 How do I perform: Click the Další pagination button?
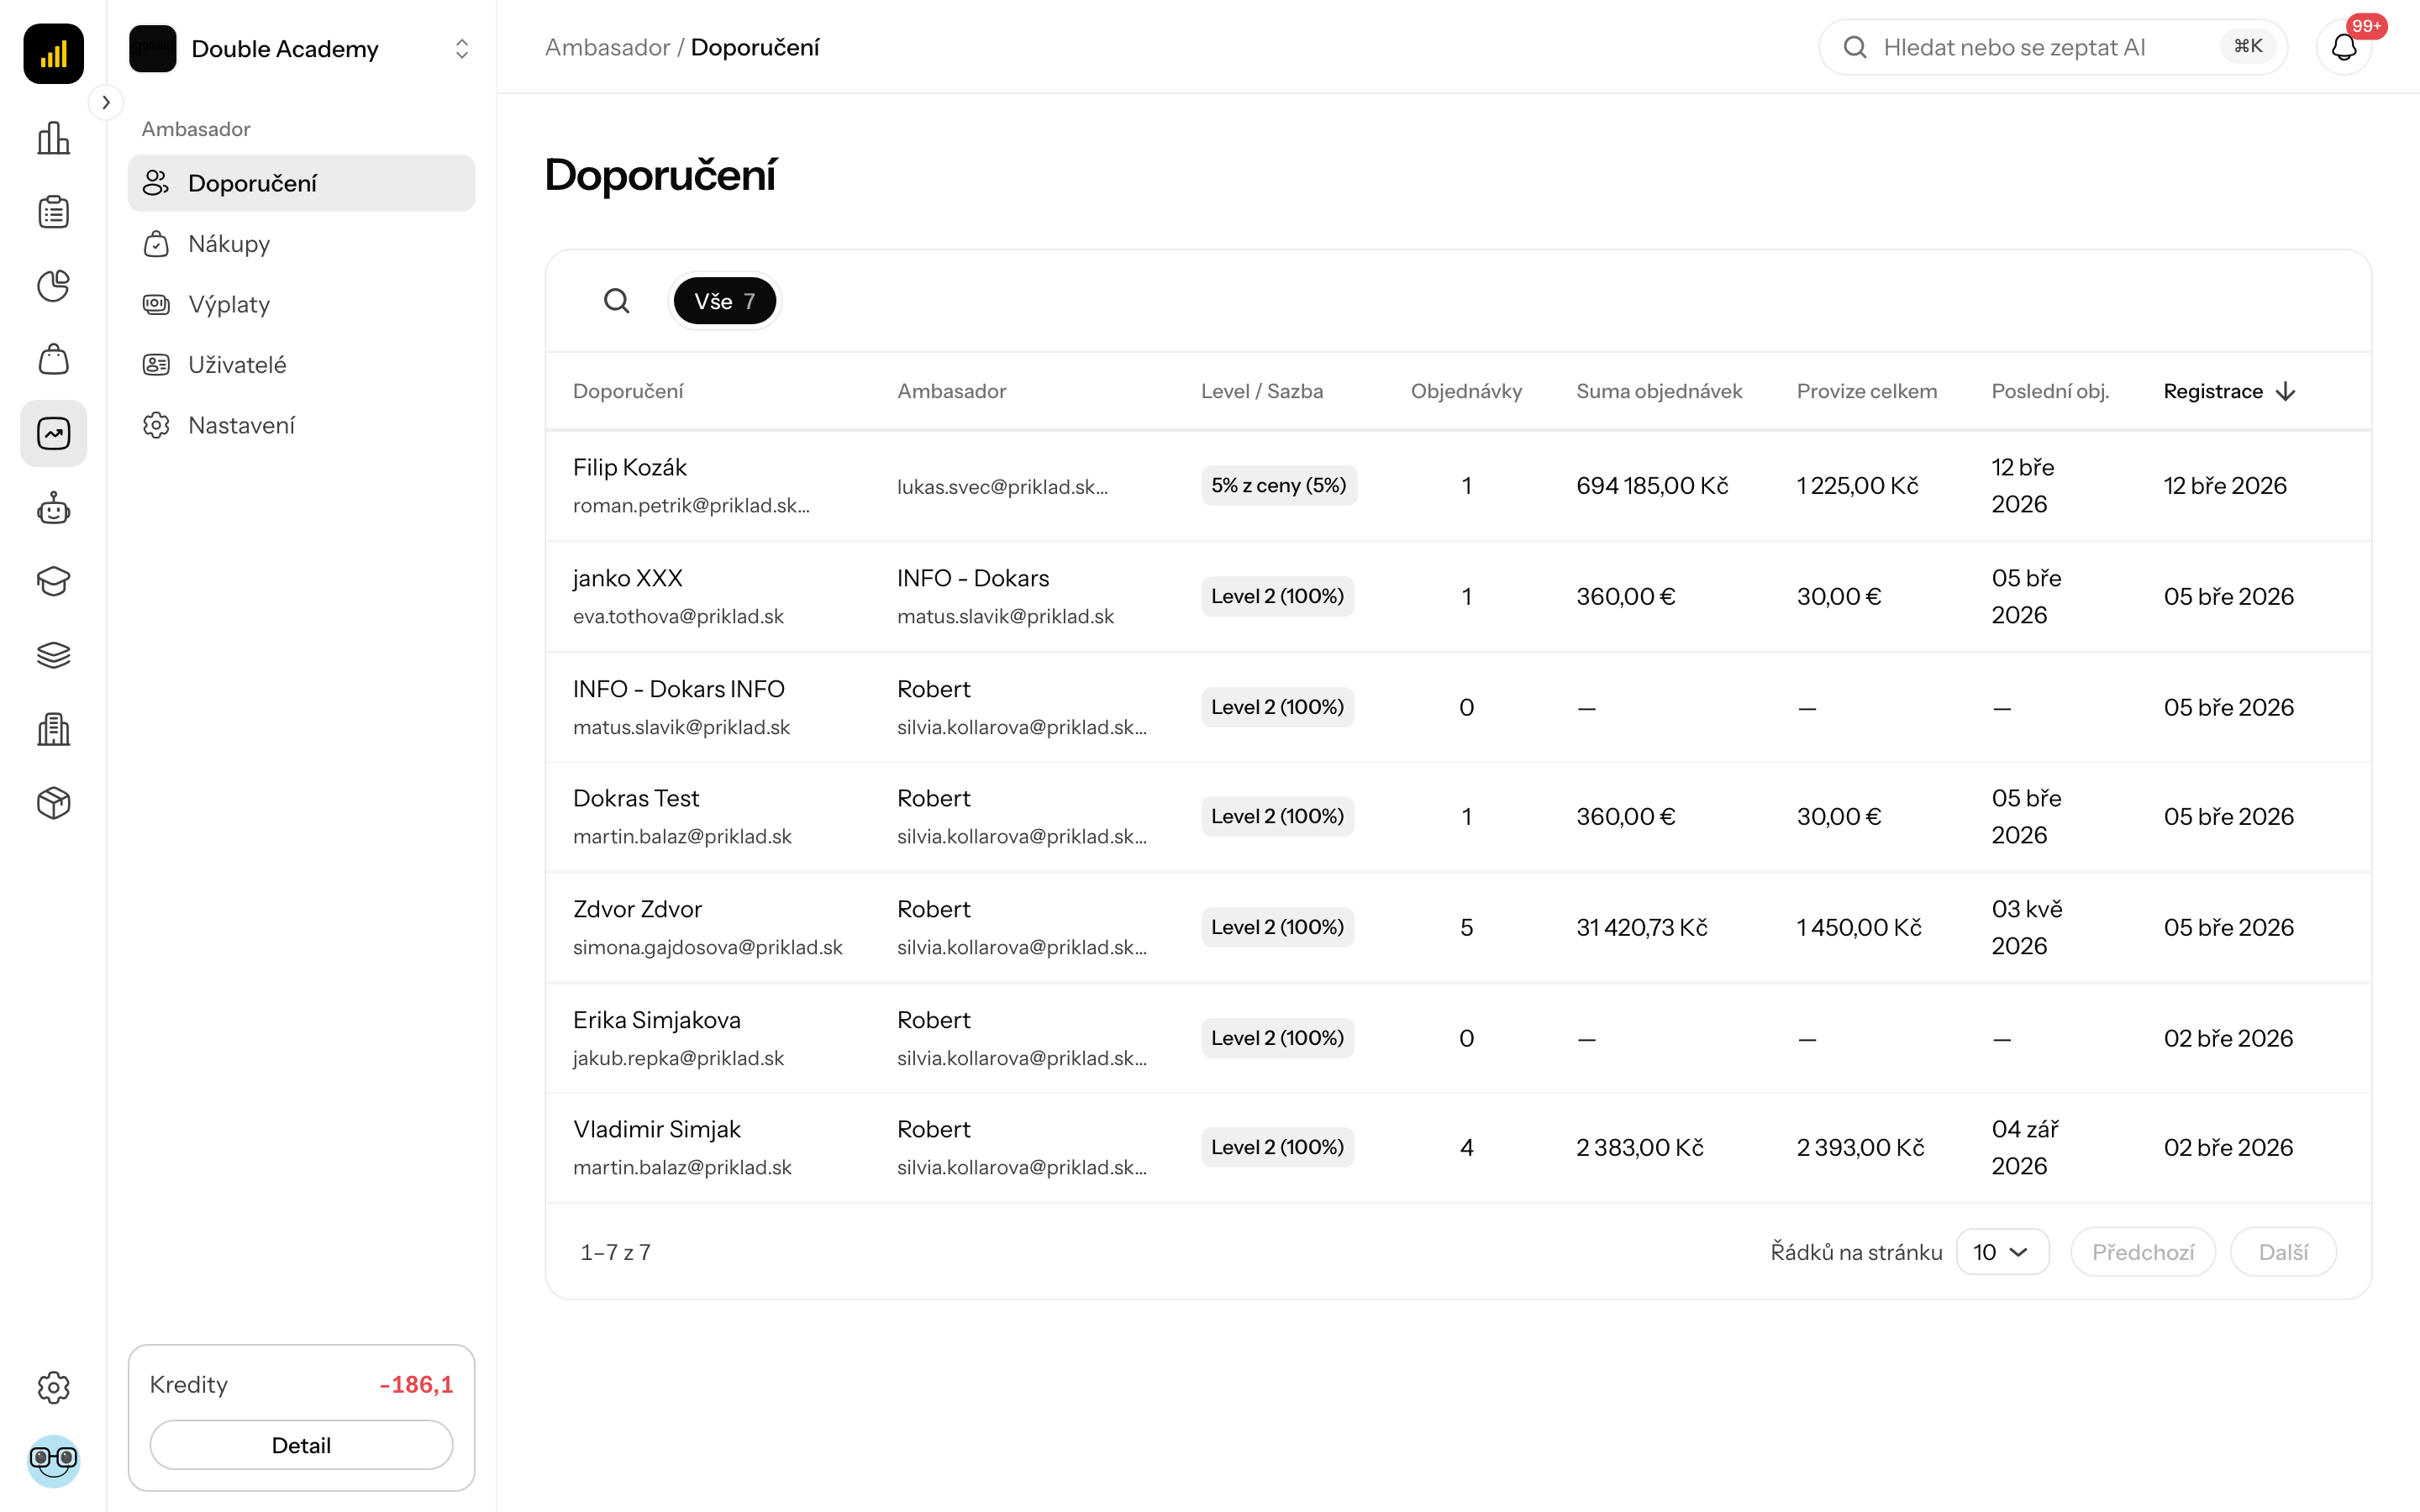2283,1252
